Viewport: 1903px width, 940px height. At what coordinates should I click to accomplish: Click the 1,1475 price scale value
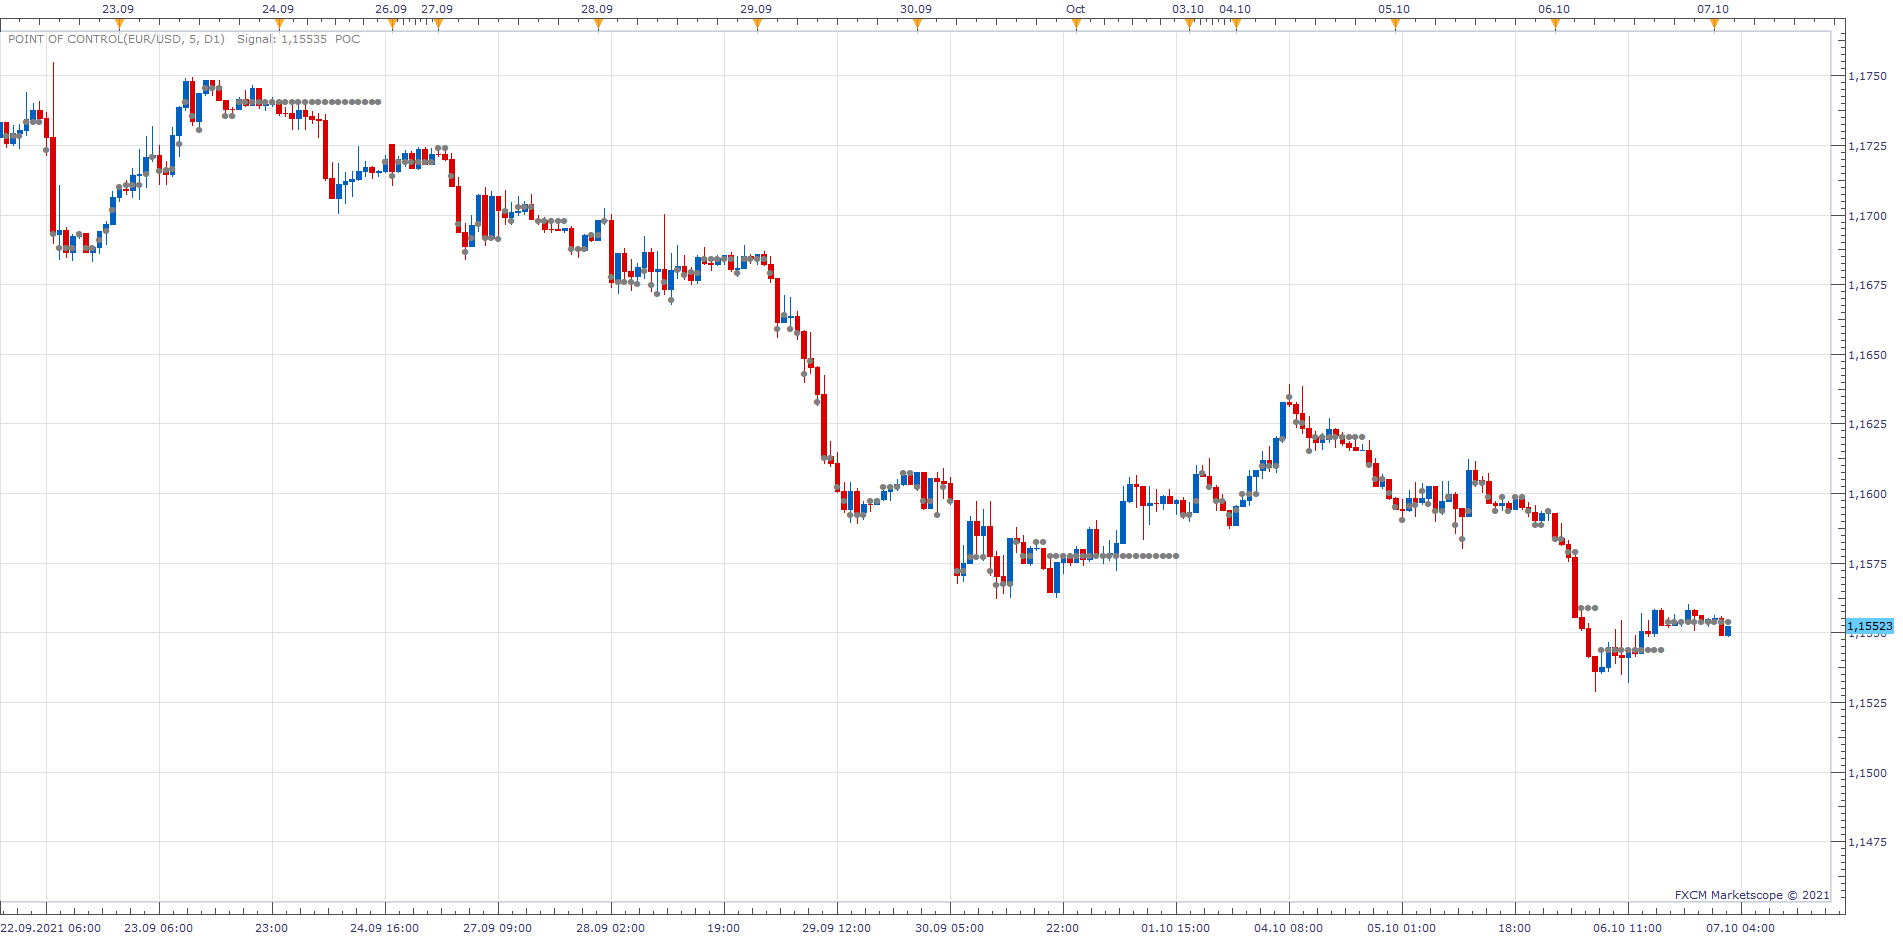tap(1868, 842)
